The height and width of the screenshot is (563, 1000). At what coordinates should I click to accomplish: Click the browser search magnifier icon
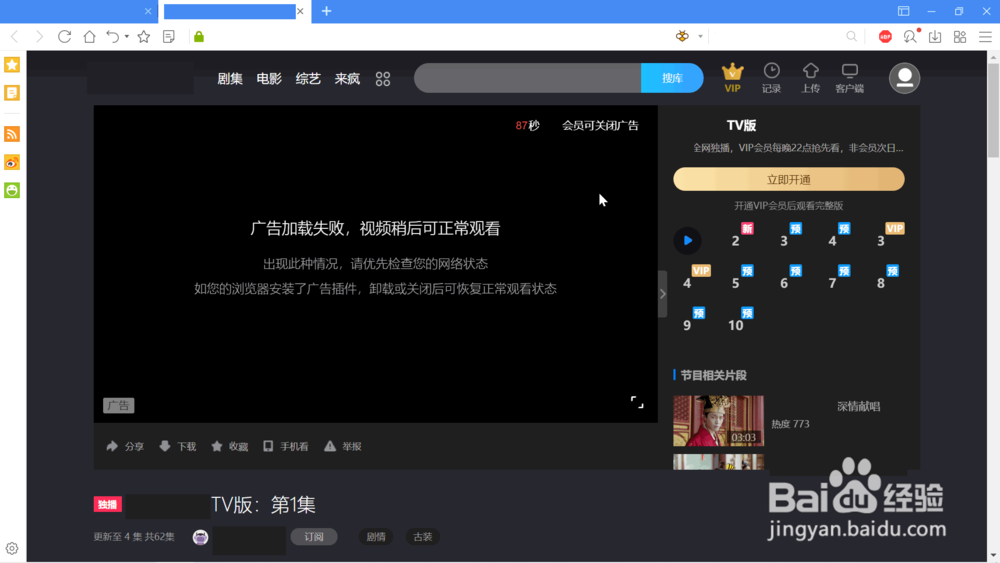pos(851,37)
